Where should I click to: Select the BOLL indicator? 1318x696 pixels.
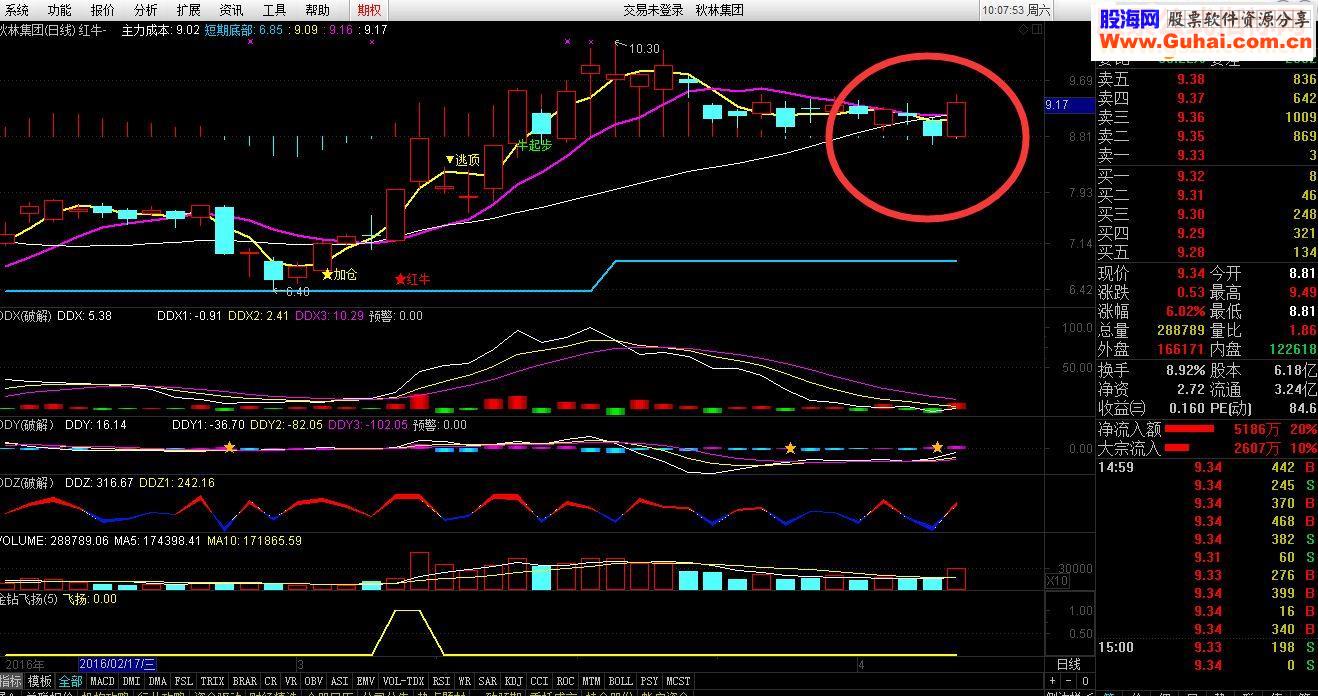620,682
